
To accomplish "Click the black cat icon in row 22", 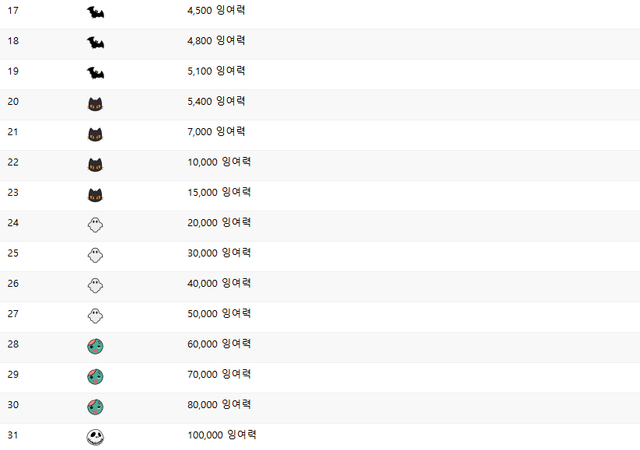I will [x=95, y=165].
